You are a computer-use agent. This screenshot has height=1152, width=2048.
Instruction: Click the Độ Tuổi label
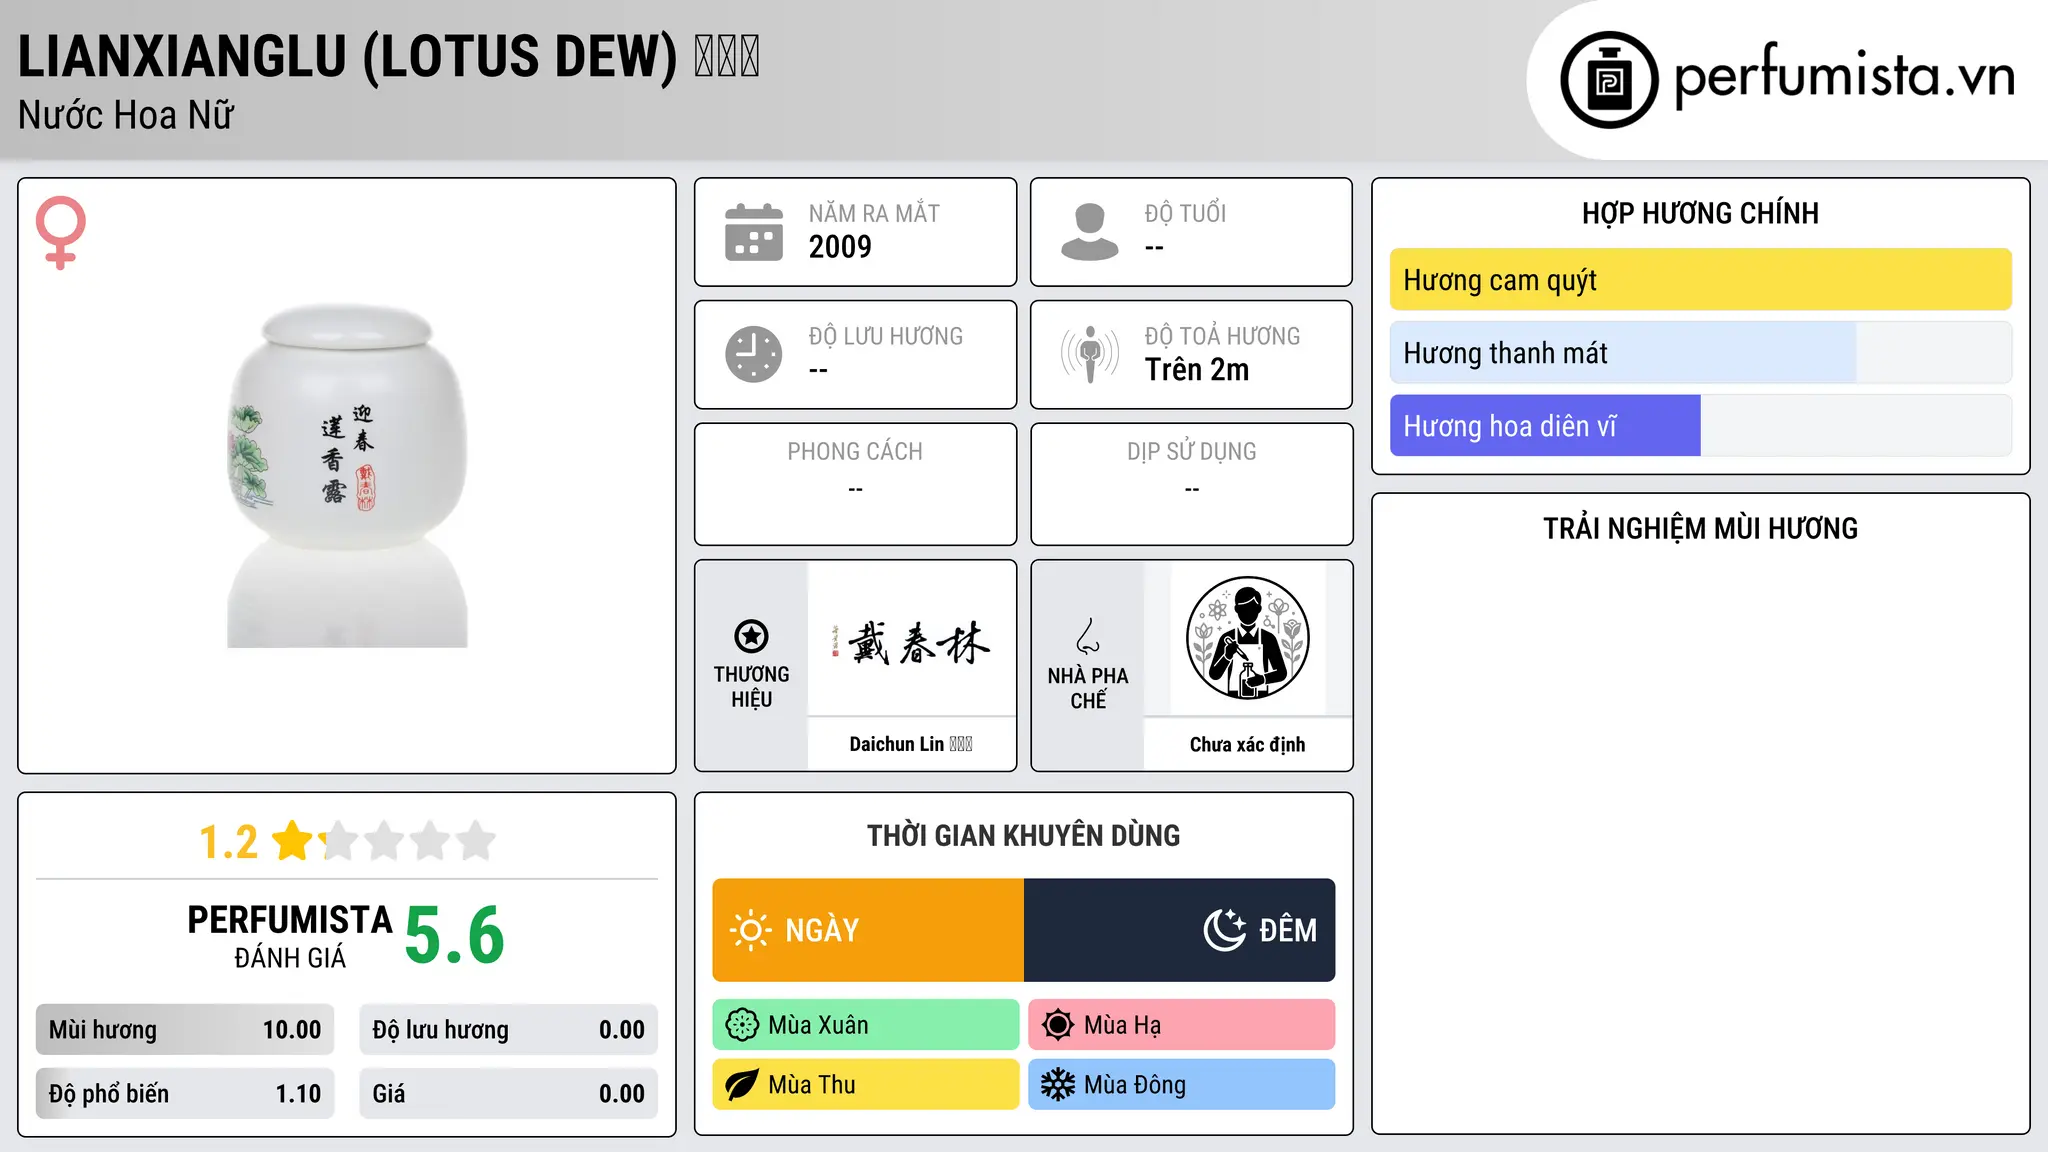(x=1185, y=214)
